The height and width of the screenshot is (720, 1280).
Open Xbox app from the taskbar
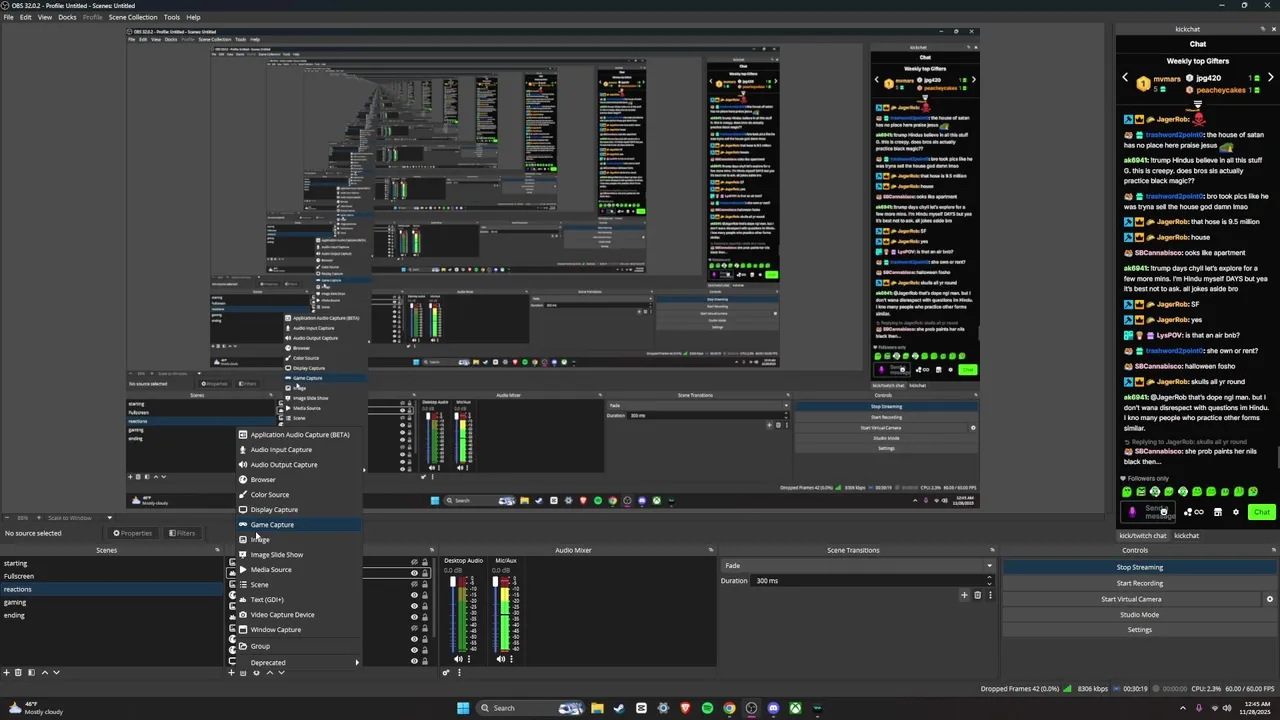tap(795, 708)
